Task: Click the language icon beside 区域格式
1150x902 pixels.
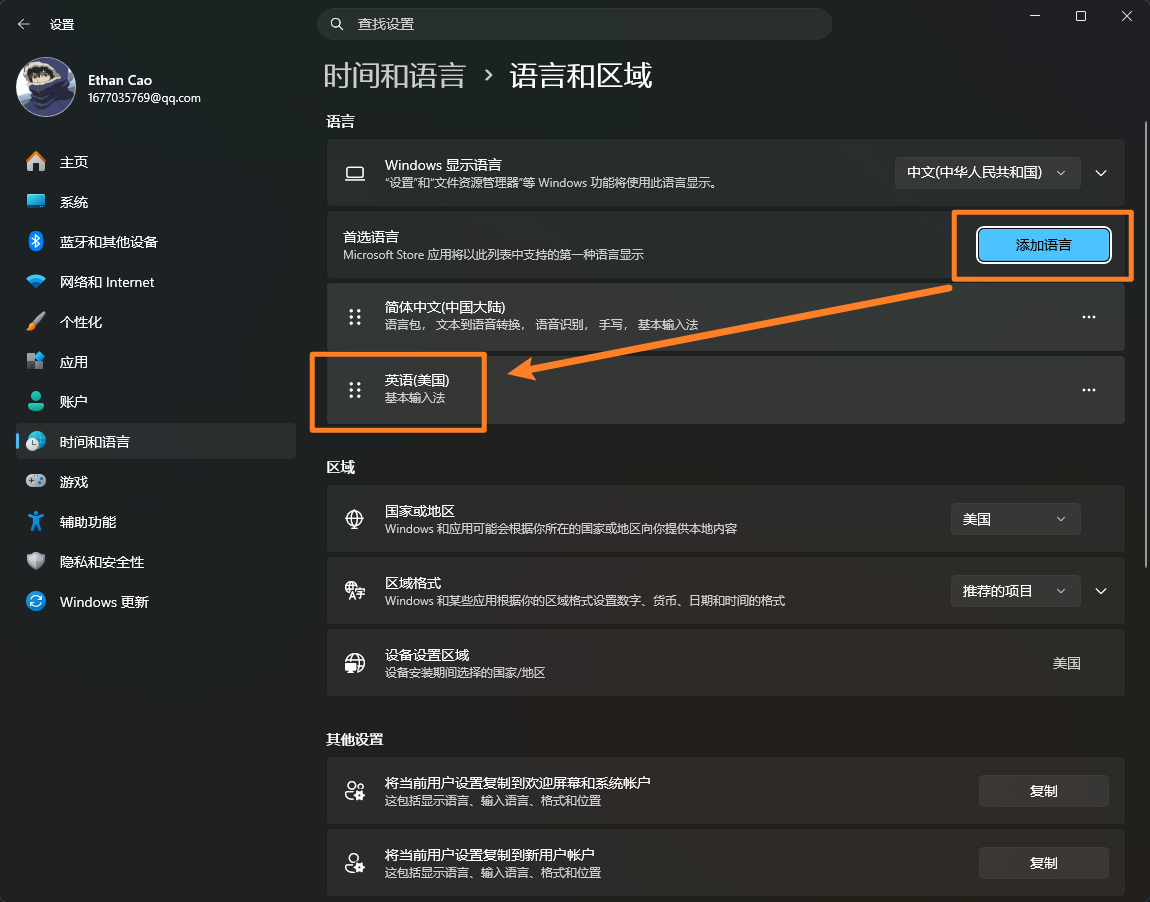Action: 355,591
